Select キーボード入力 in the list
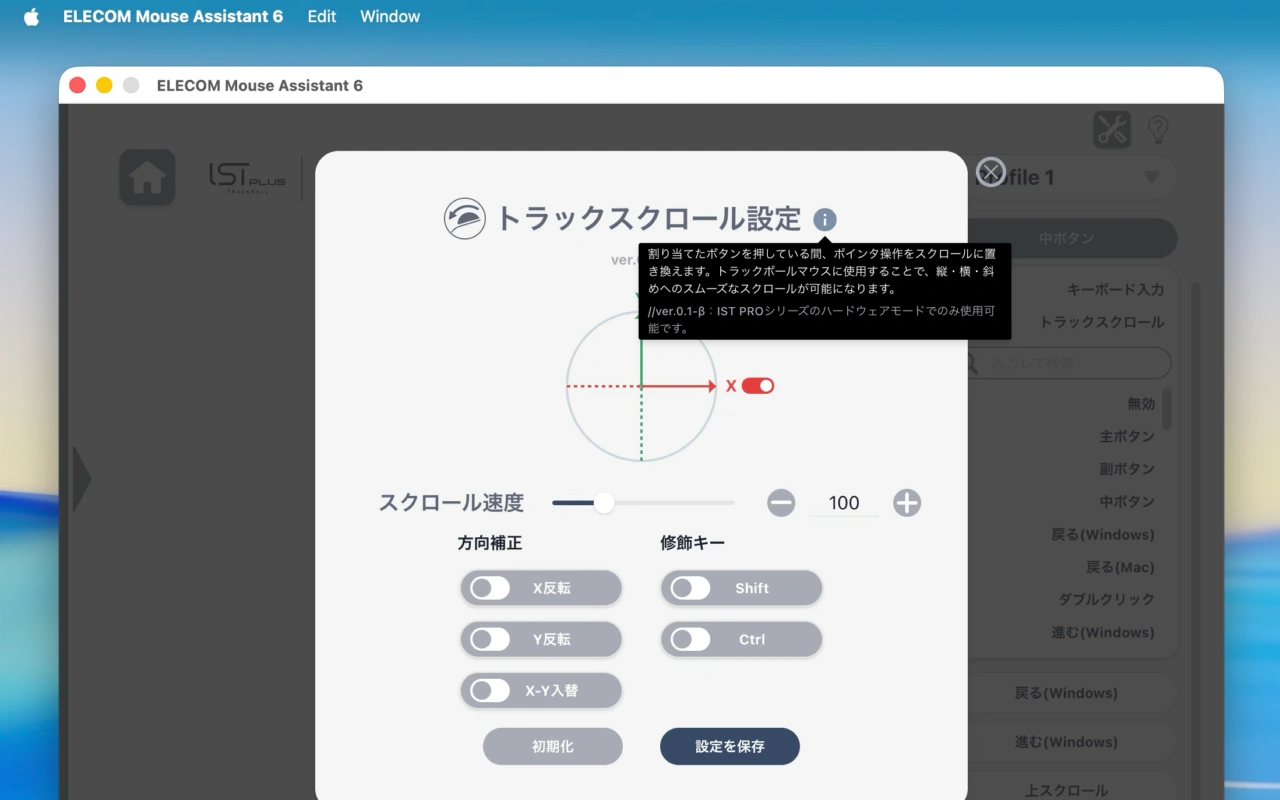 tap(1115, 289)
